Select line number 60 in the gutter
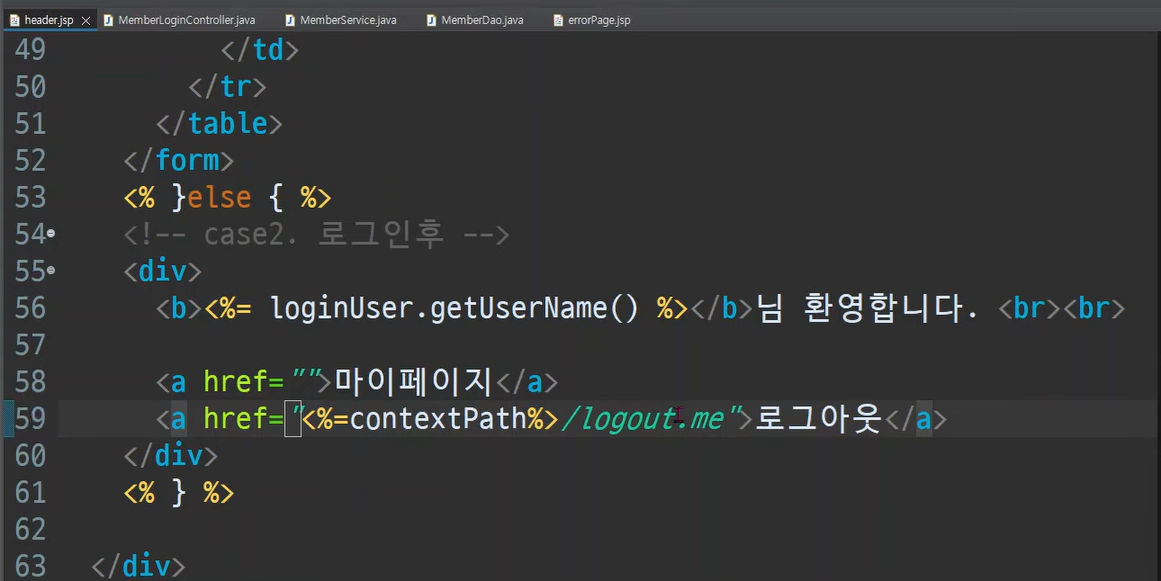 click(30, 456)
